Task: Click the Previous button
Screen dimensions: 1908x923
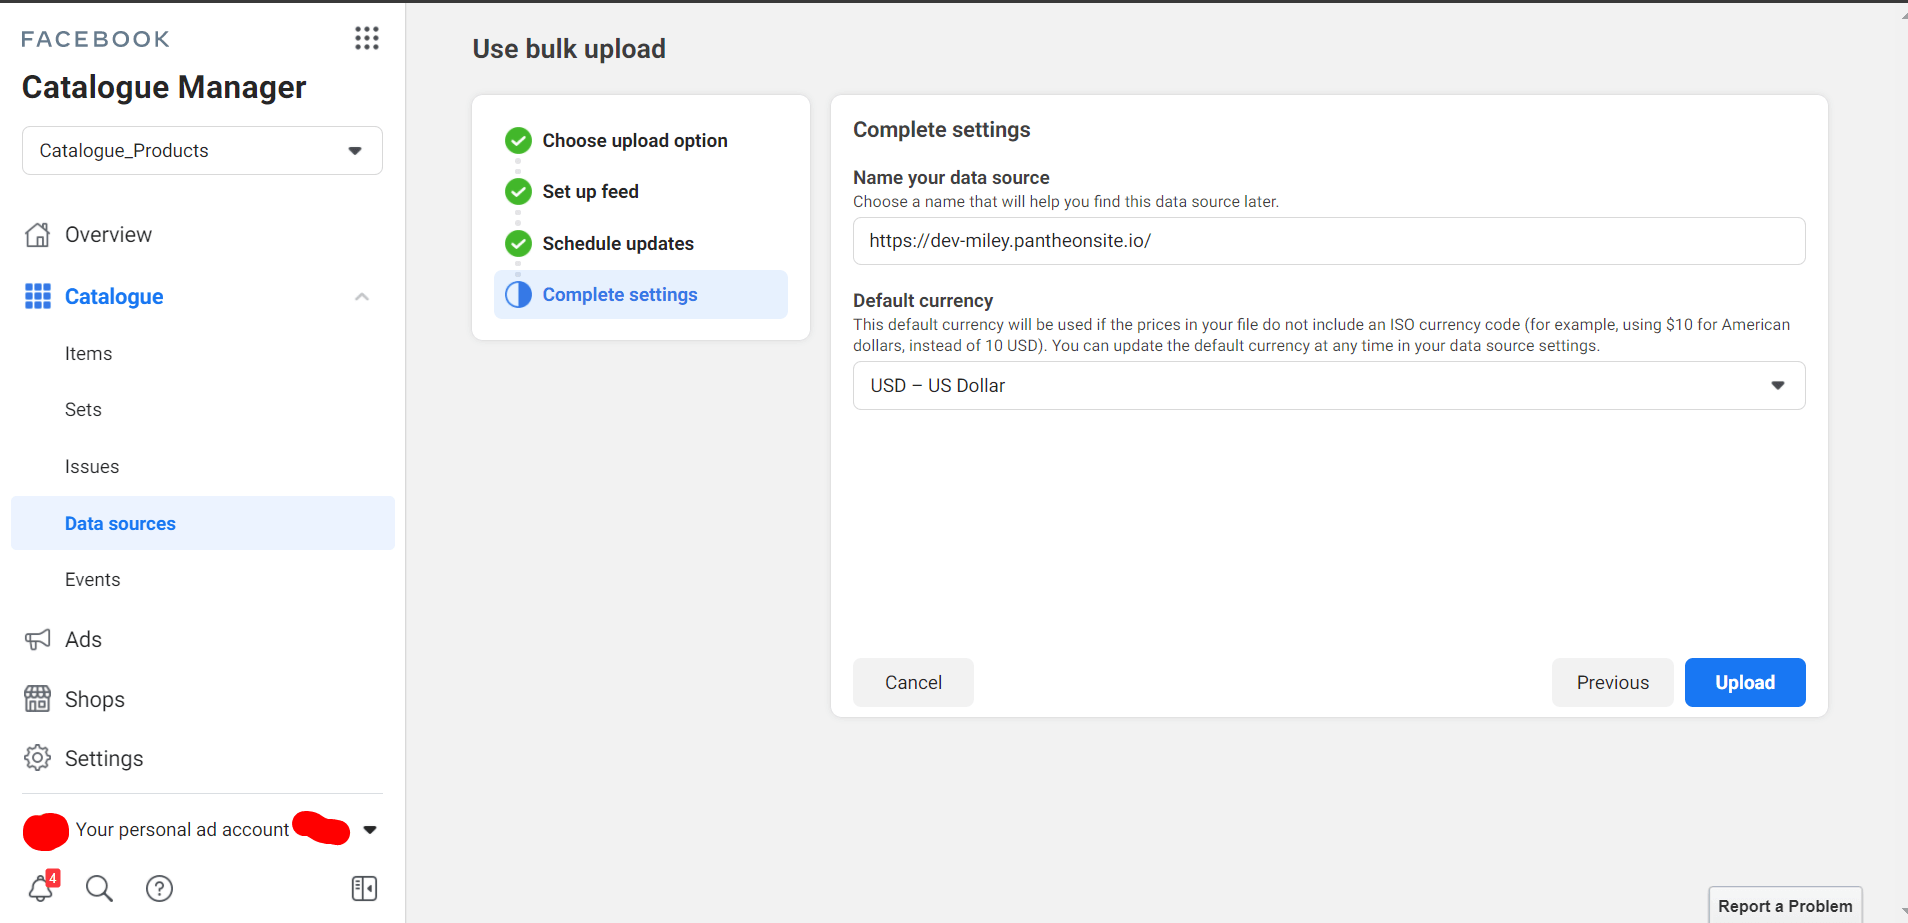Action: [1612, 683]
